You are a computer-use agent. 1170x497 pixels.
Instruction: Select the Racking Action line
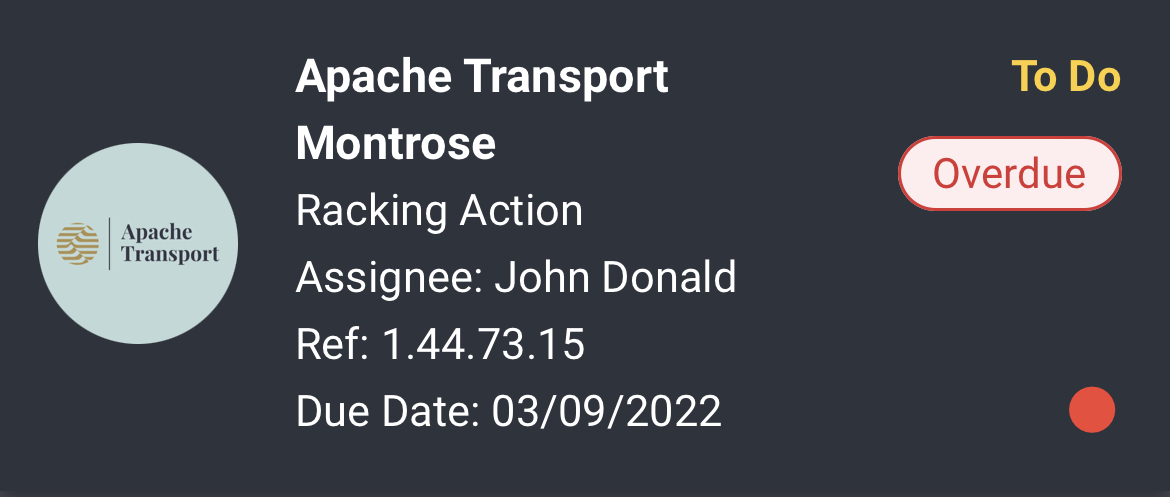point(439,211)
